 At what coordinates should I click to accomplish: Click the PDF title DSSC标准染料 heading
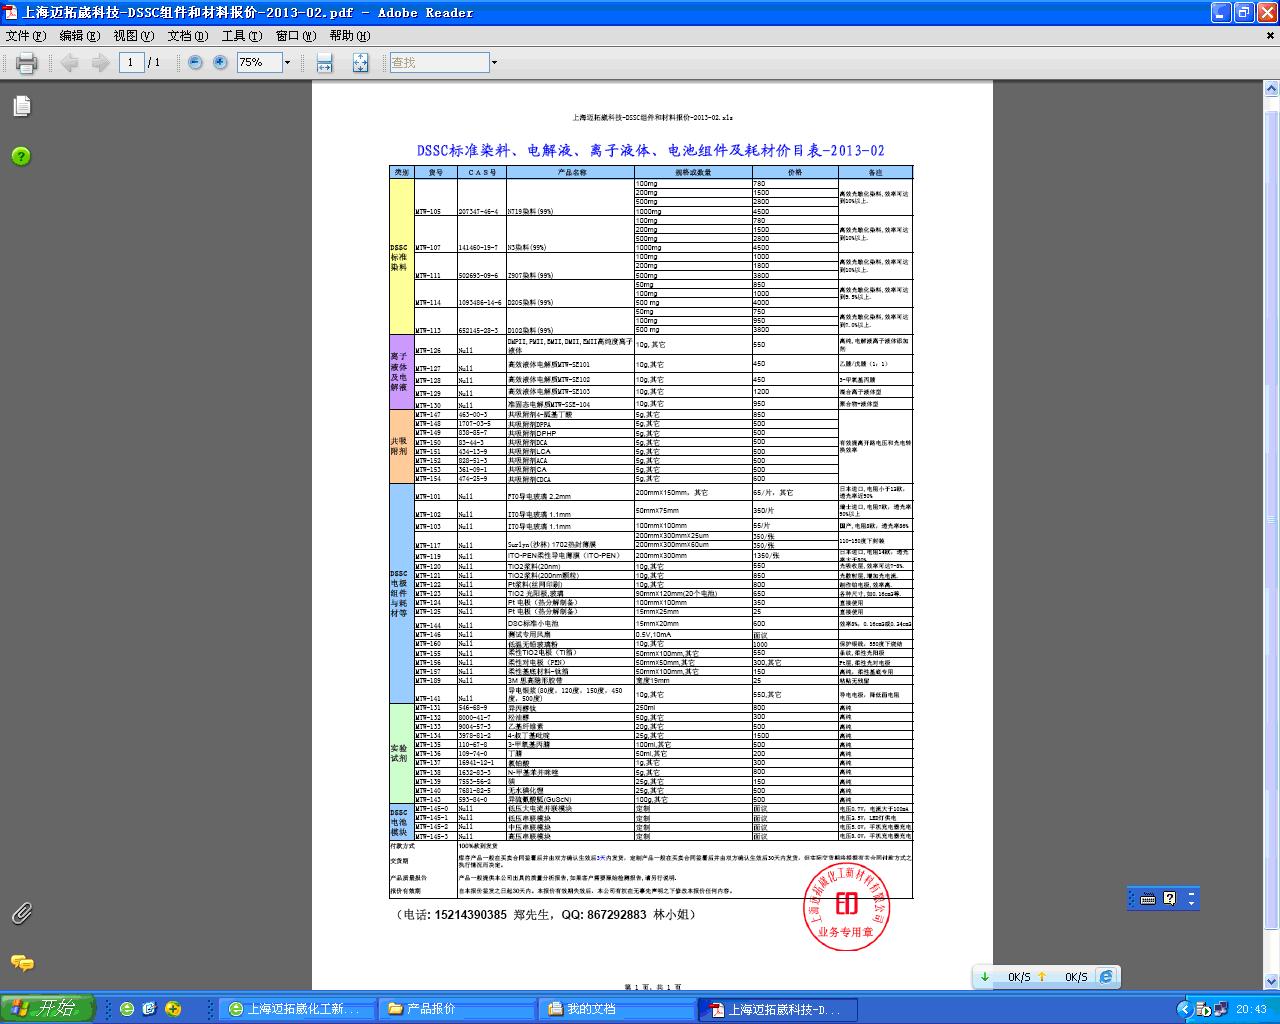(x=651, y=151)
